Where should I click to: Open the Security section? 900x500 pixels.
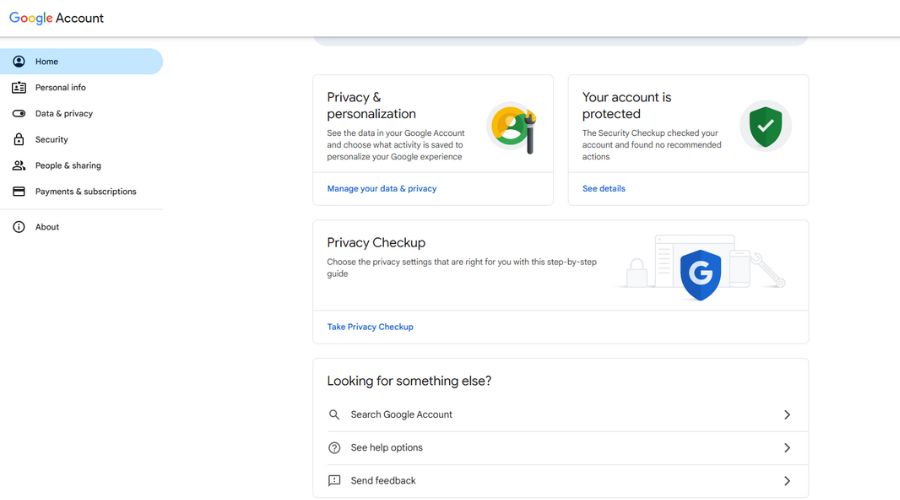(x=82, y=139)
